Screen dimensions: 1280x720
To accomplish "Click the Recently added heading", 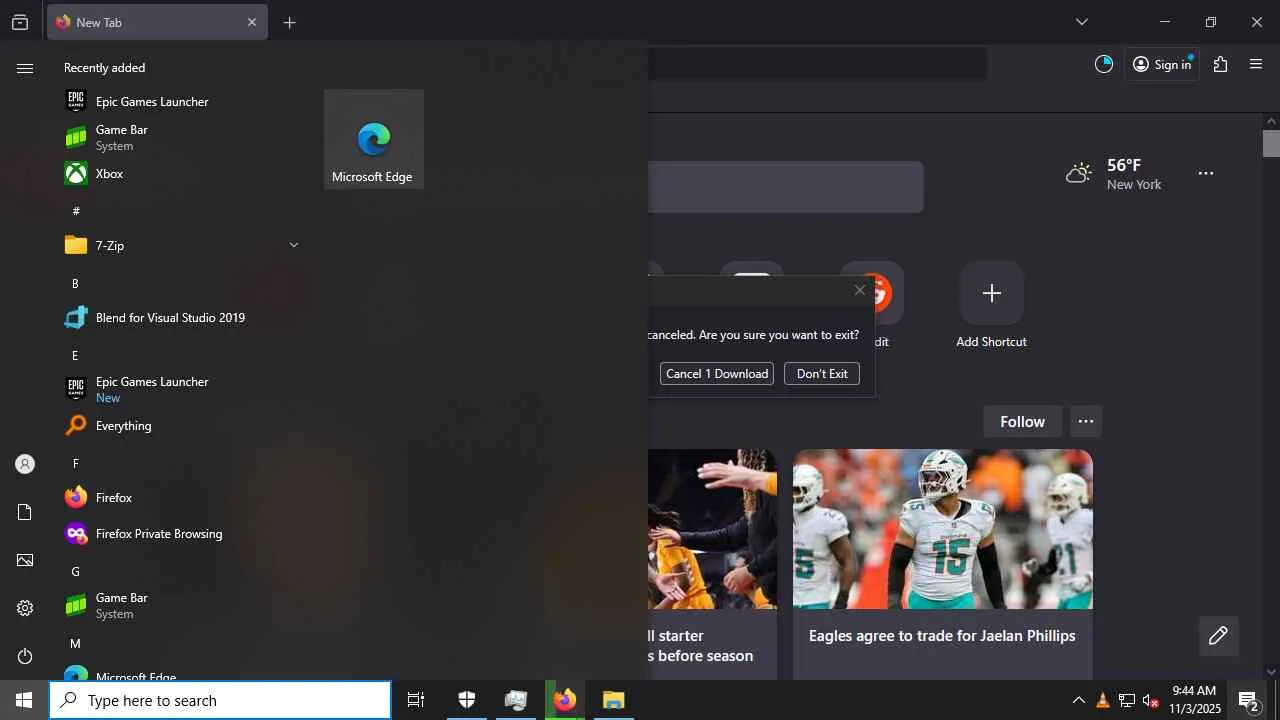I will [105, 67].
